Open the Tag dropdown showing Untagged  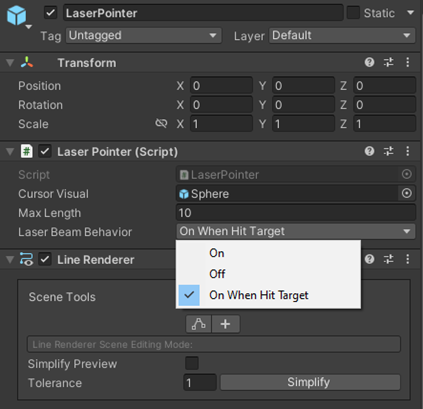[x=144, y=35]
